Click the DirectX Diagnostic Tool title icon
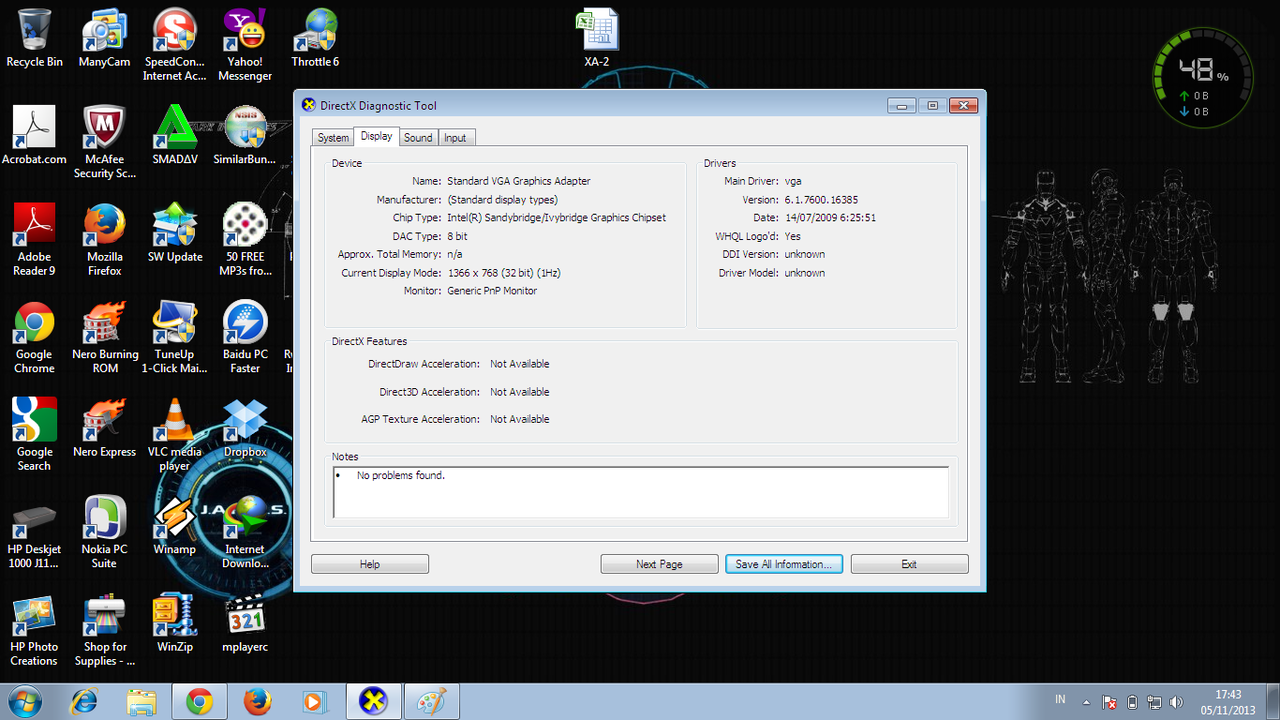This screenshot has height=720, width=1280. click(x=307, y=105)
